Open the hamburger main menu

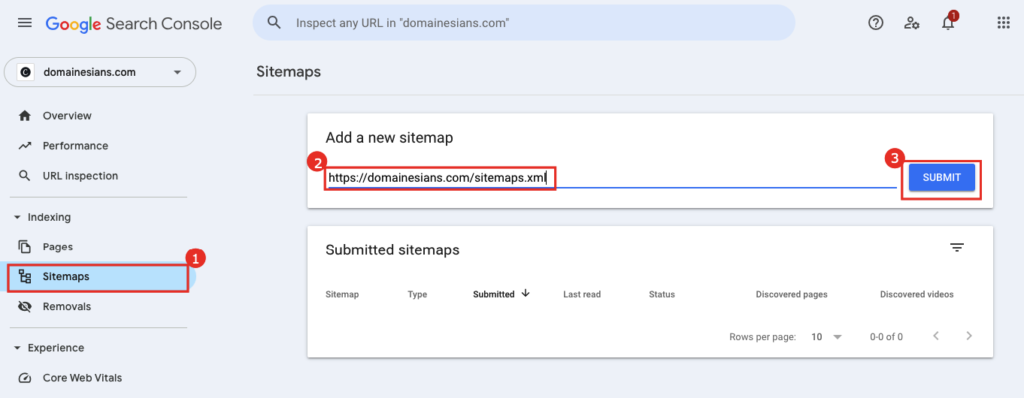pyautogui.click(x=24, y=23)
